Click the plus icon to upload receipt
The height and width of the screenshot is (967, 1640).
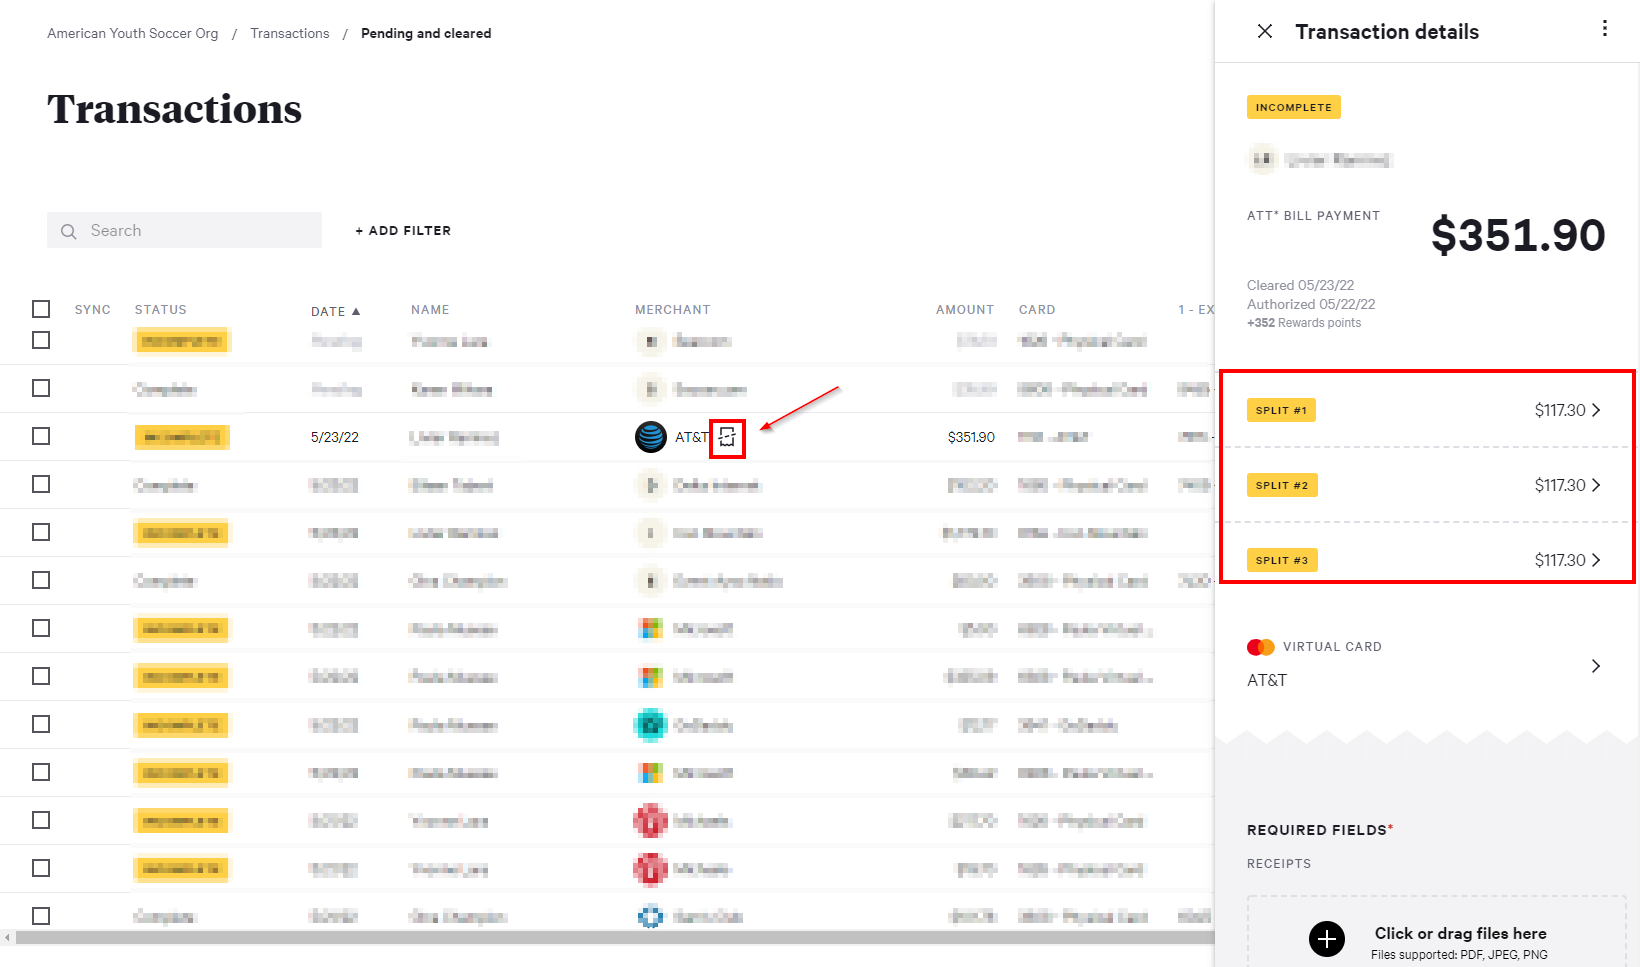coord(1327,939)
